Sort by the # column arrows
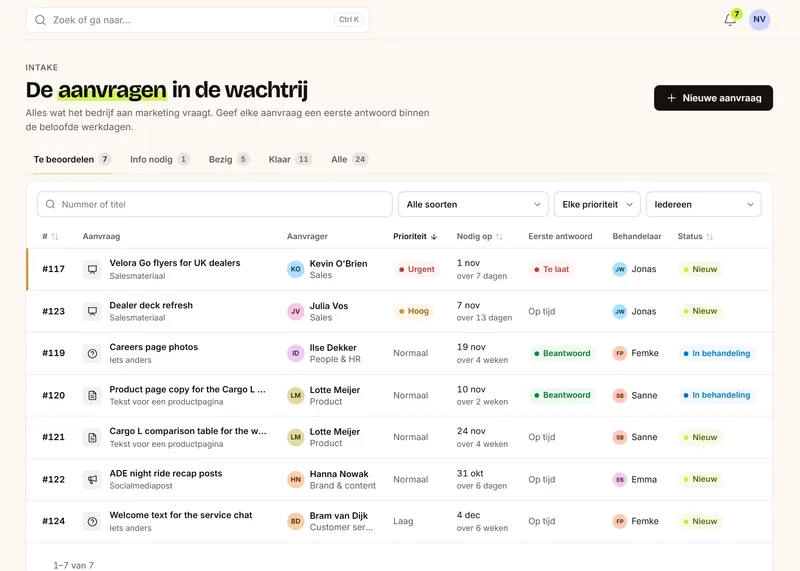800x571 pixels. 55,236
